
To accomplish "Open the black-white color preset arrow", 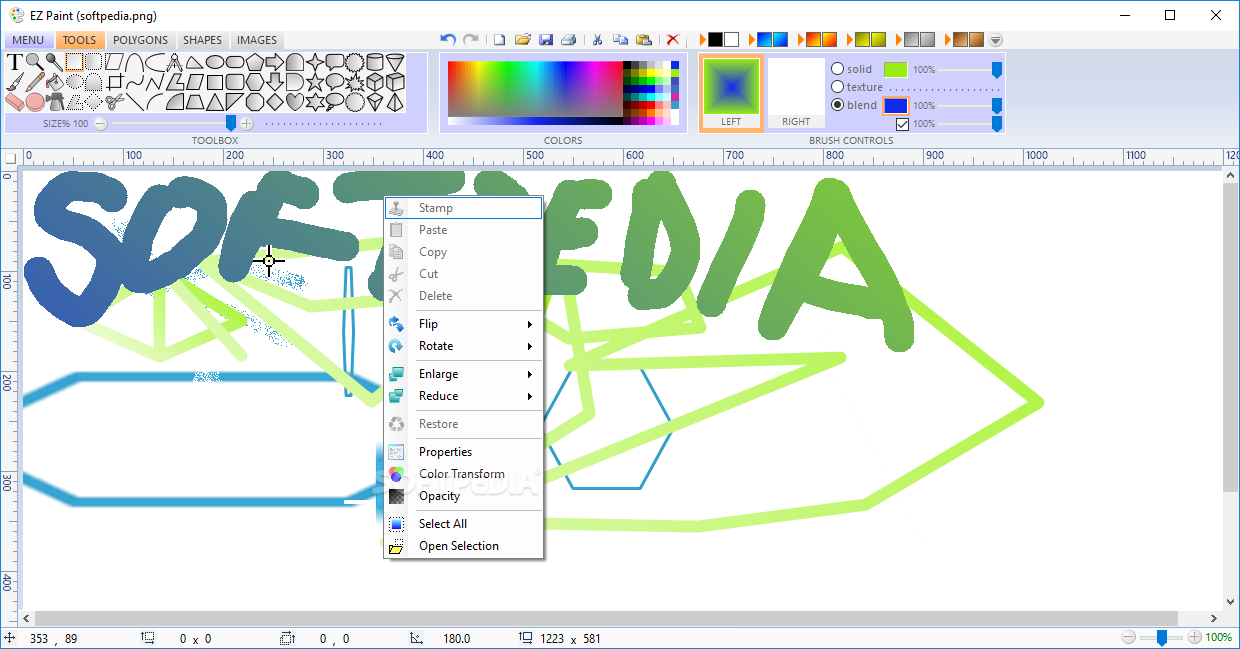I will coord(703,40).
